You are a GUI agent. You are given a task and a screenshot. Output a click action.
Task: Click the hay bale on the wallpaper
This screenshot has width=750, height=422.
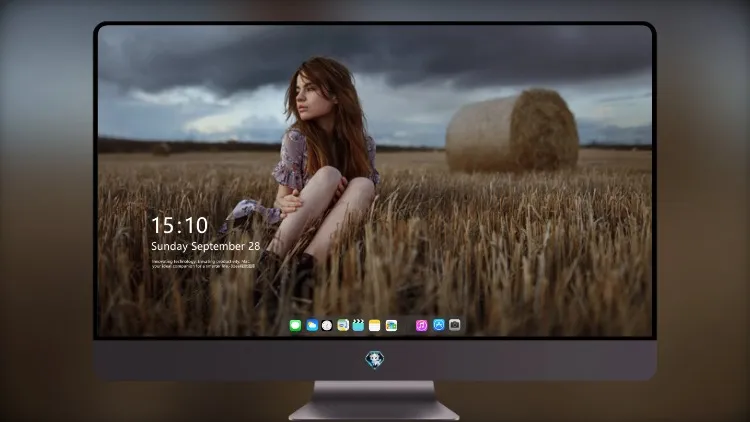512,130
